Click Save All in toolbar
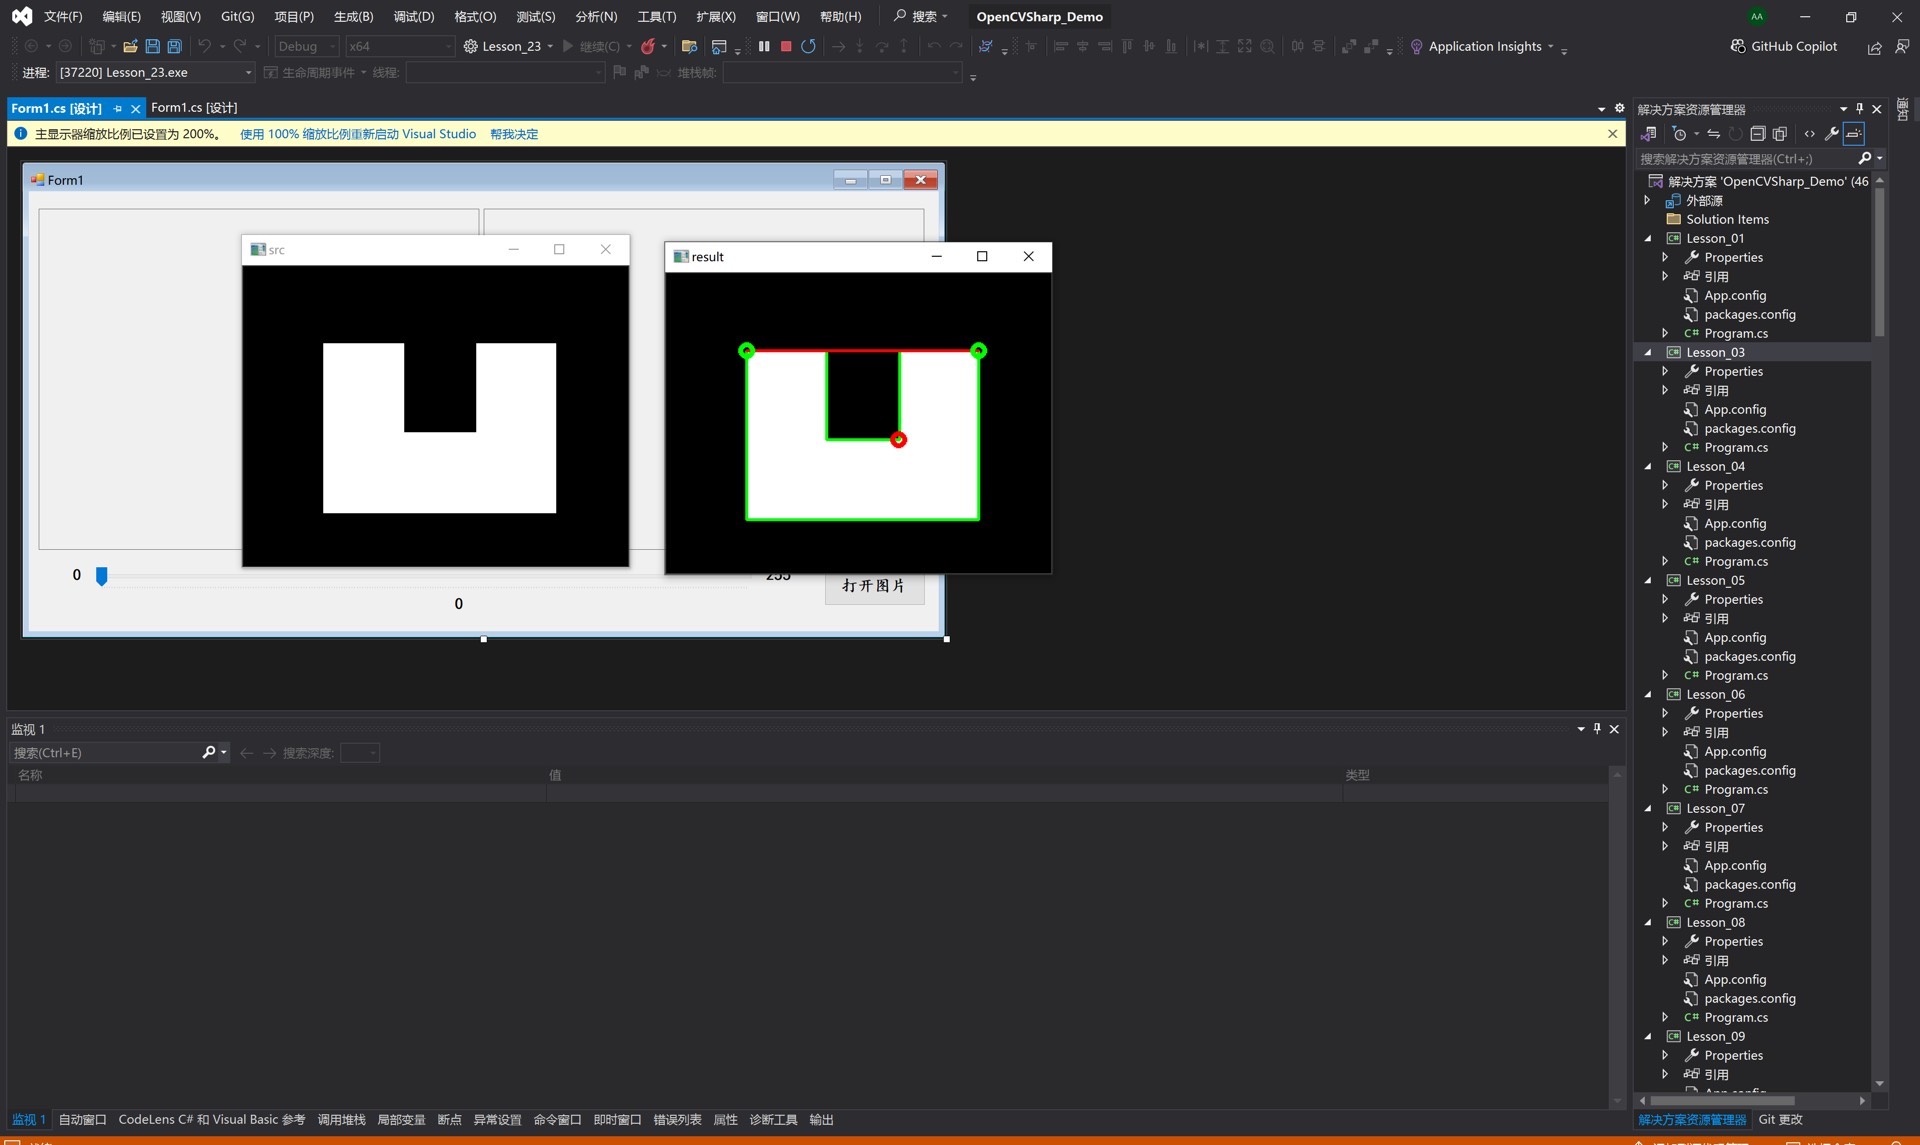The width and height of the screenshot is (1920, 1145). [x=174, y=46]
